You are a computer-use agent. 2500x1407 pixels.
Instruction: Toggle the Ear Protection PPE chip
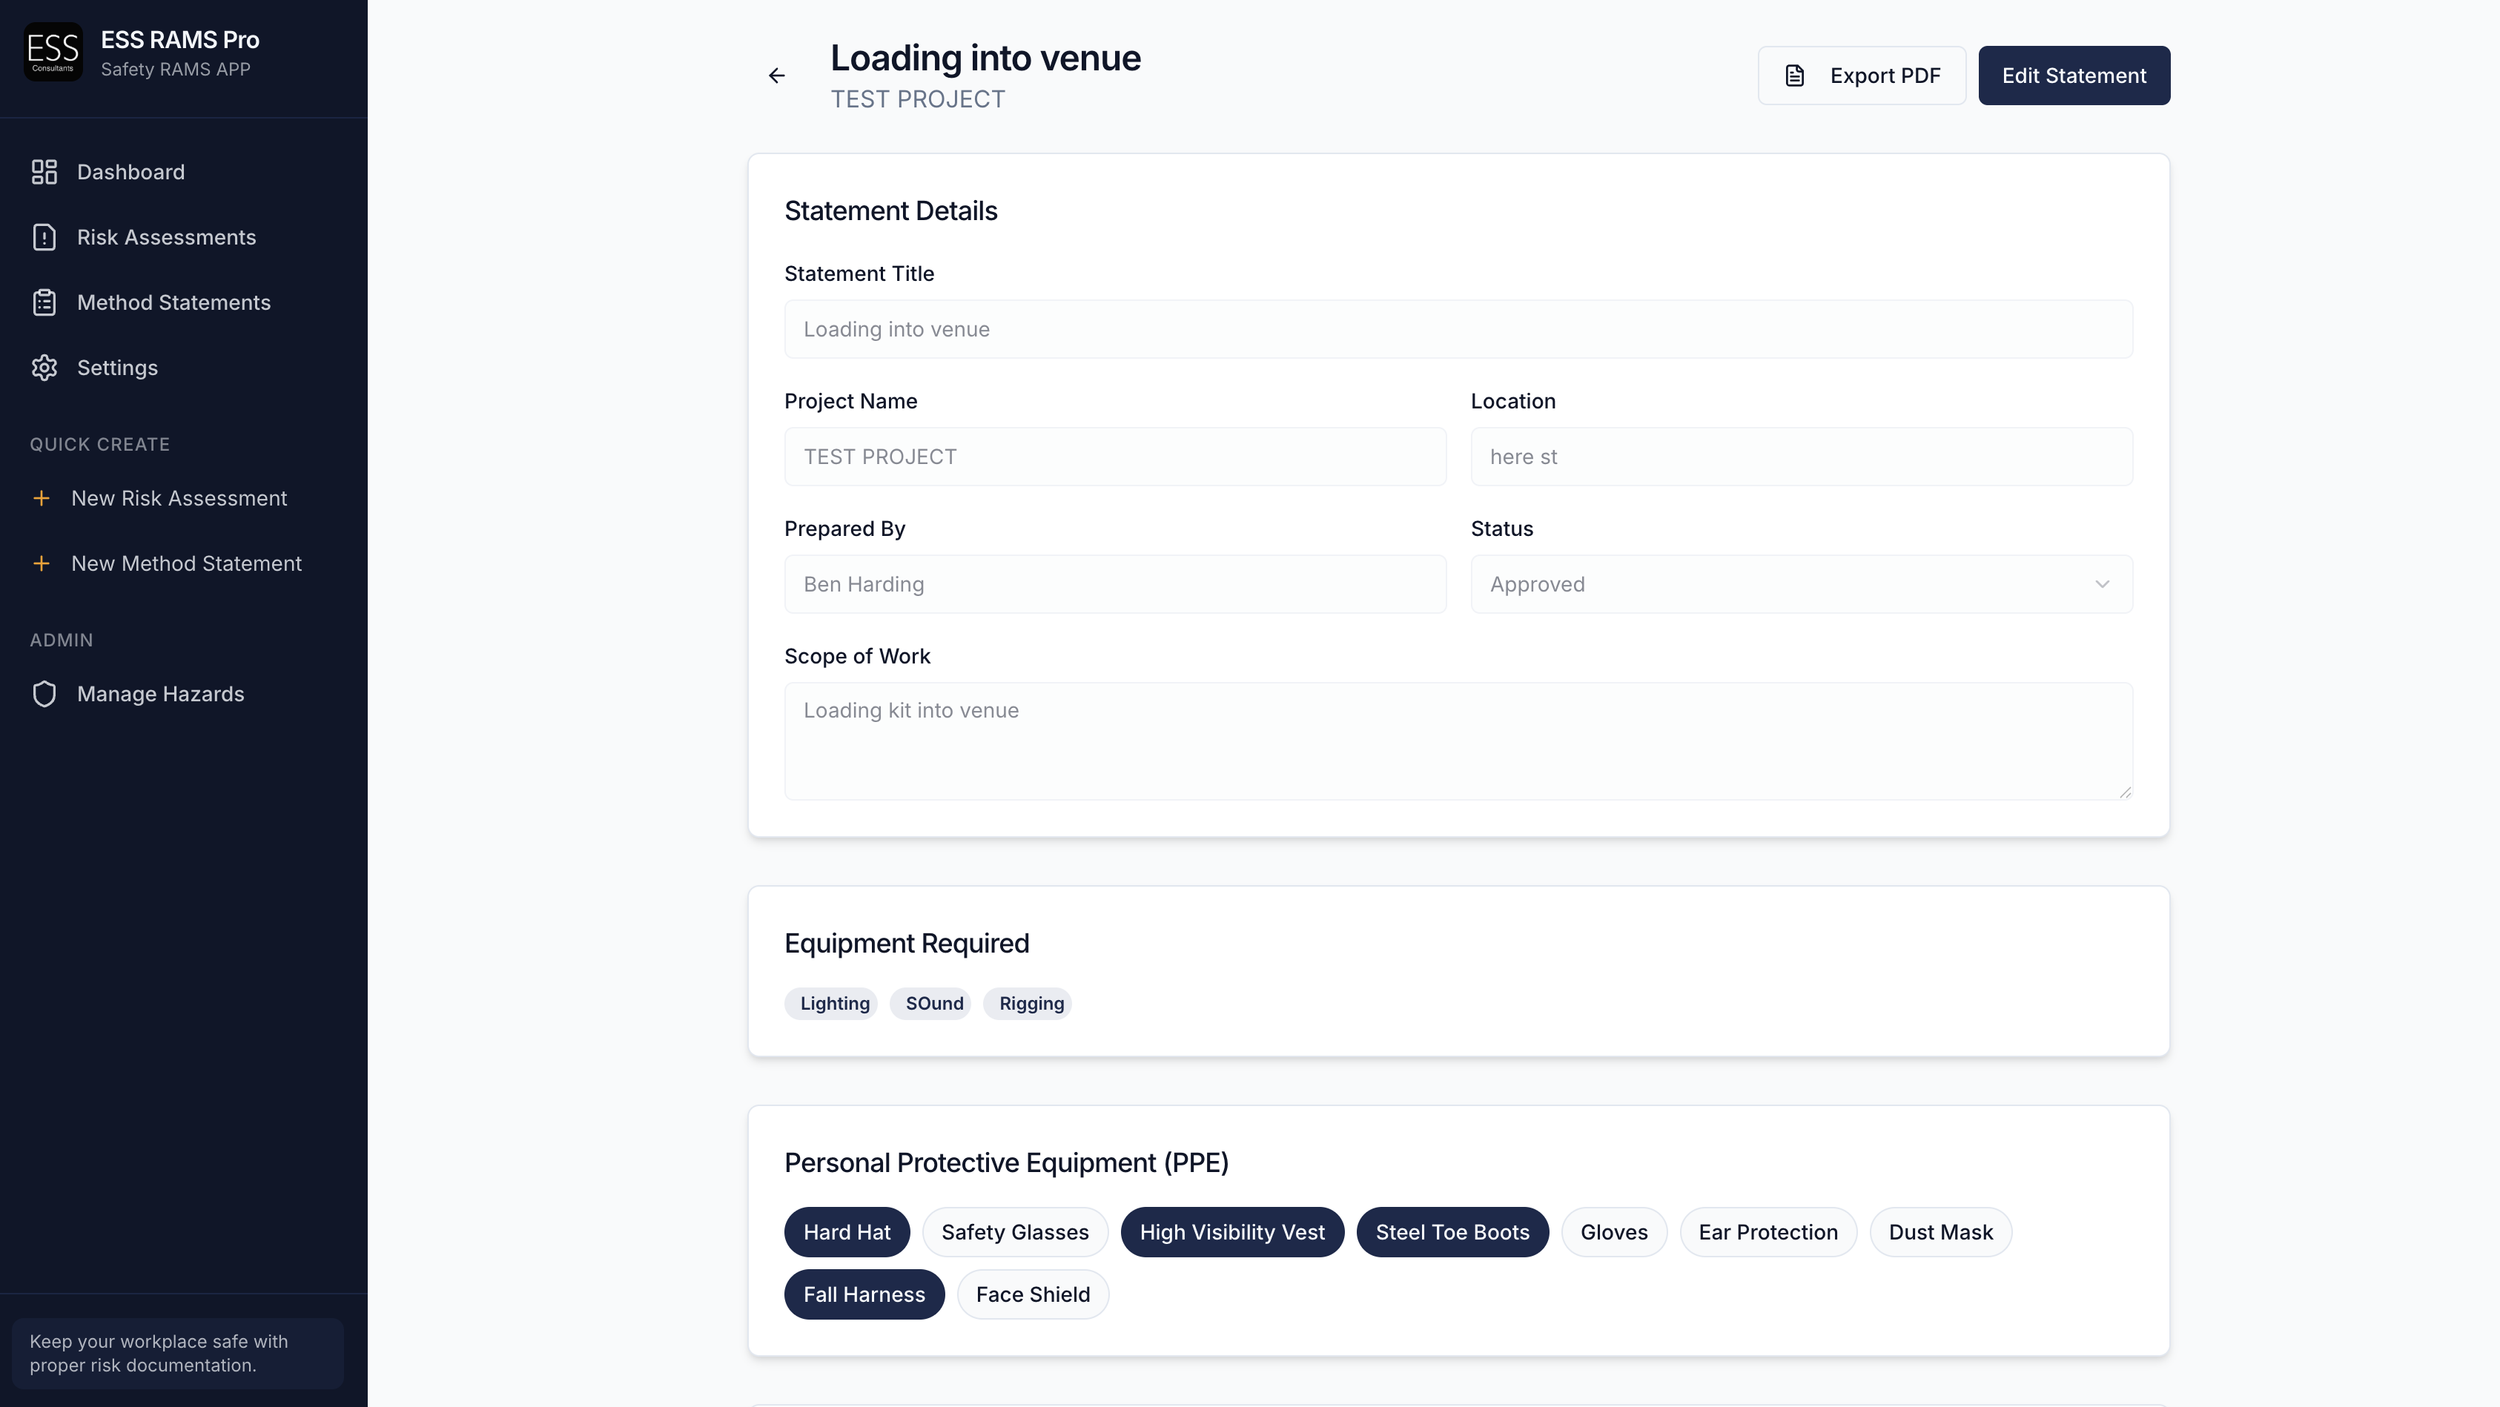1767,1232
